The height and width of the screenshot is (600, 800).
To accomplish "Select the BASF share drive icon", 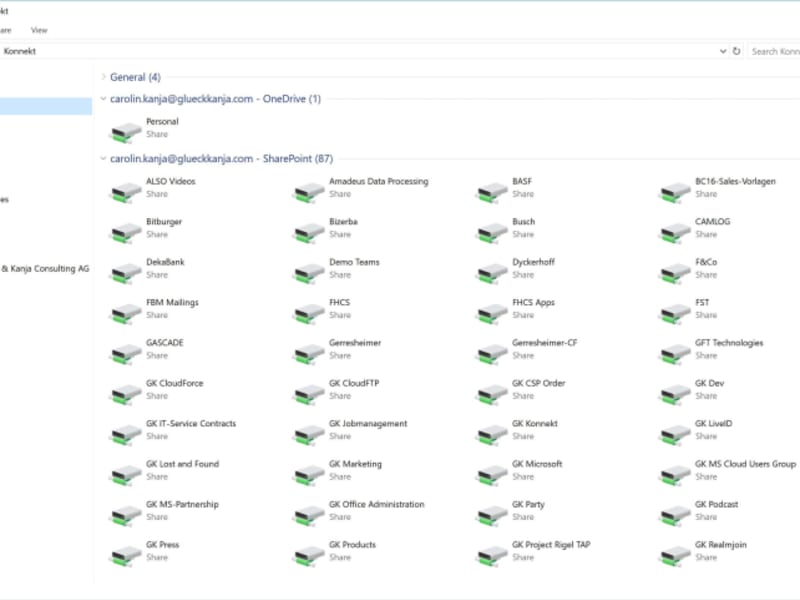I will [x=492, y=192].
